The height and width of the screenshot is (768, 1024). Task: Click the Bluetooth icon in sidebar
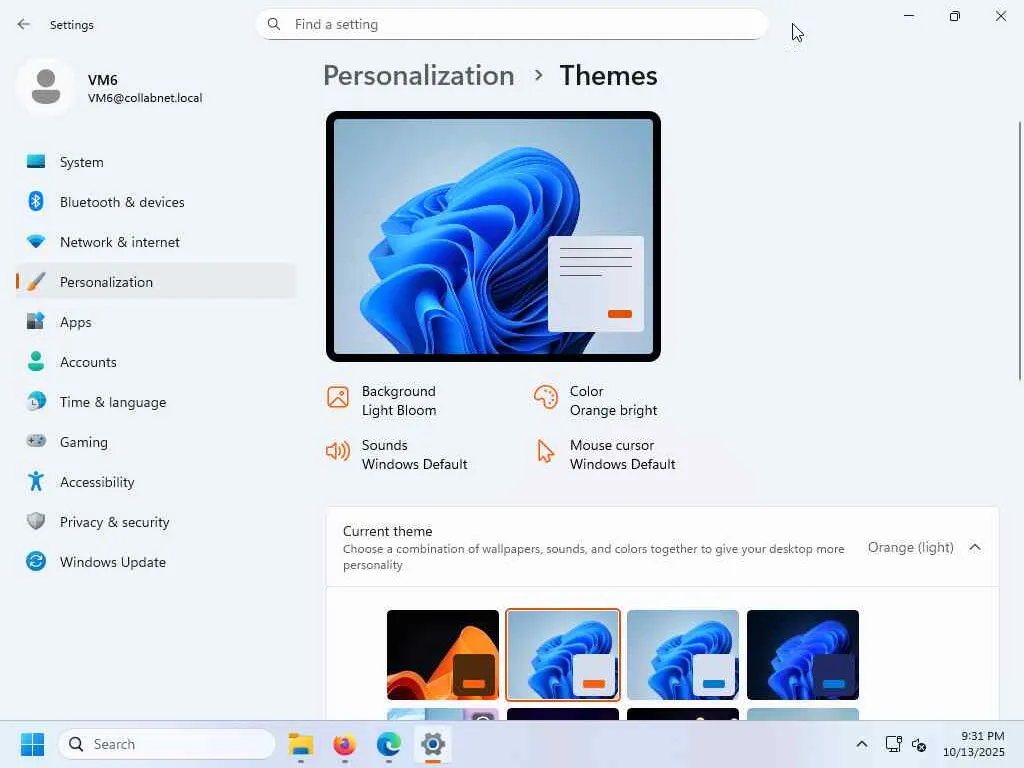[x=36, y=201]
